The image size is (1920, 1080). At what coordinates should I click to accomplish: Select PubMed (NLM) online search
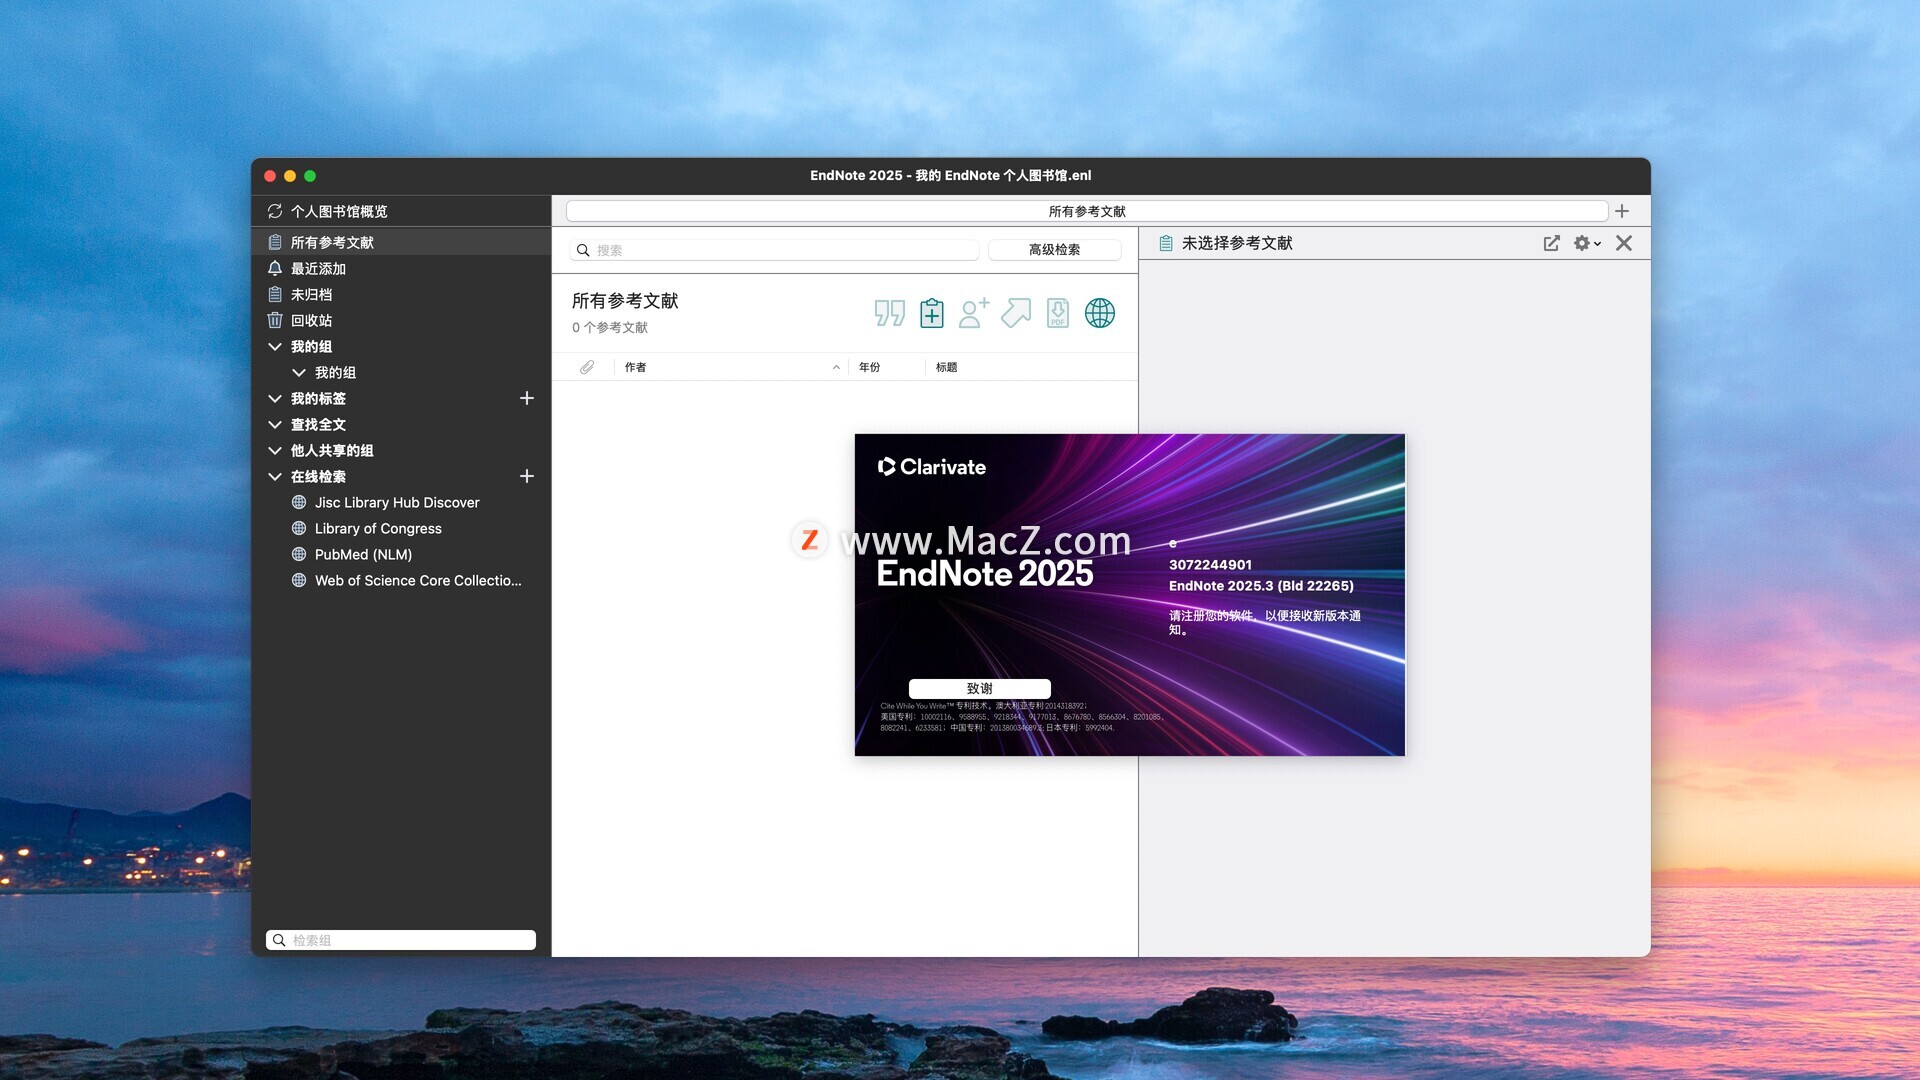363,555
